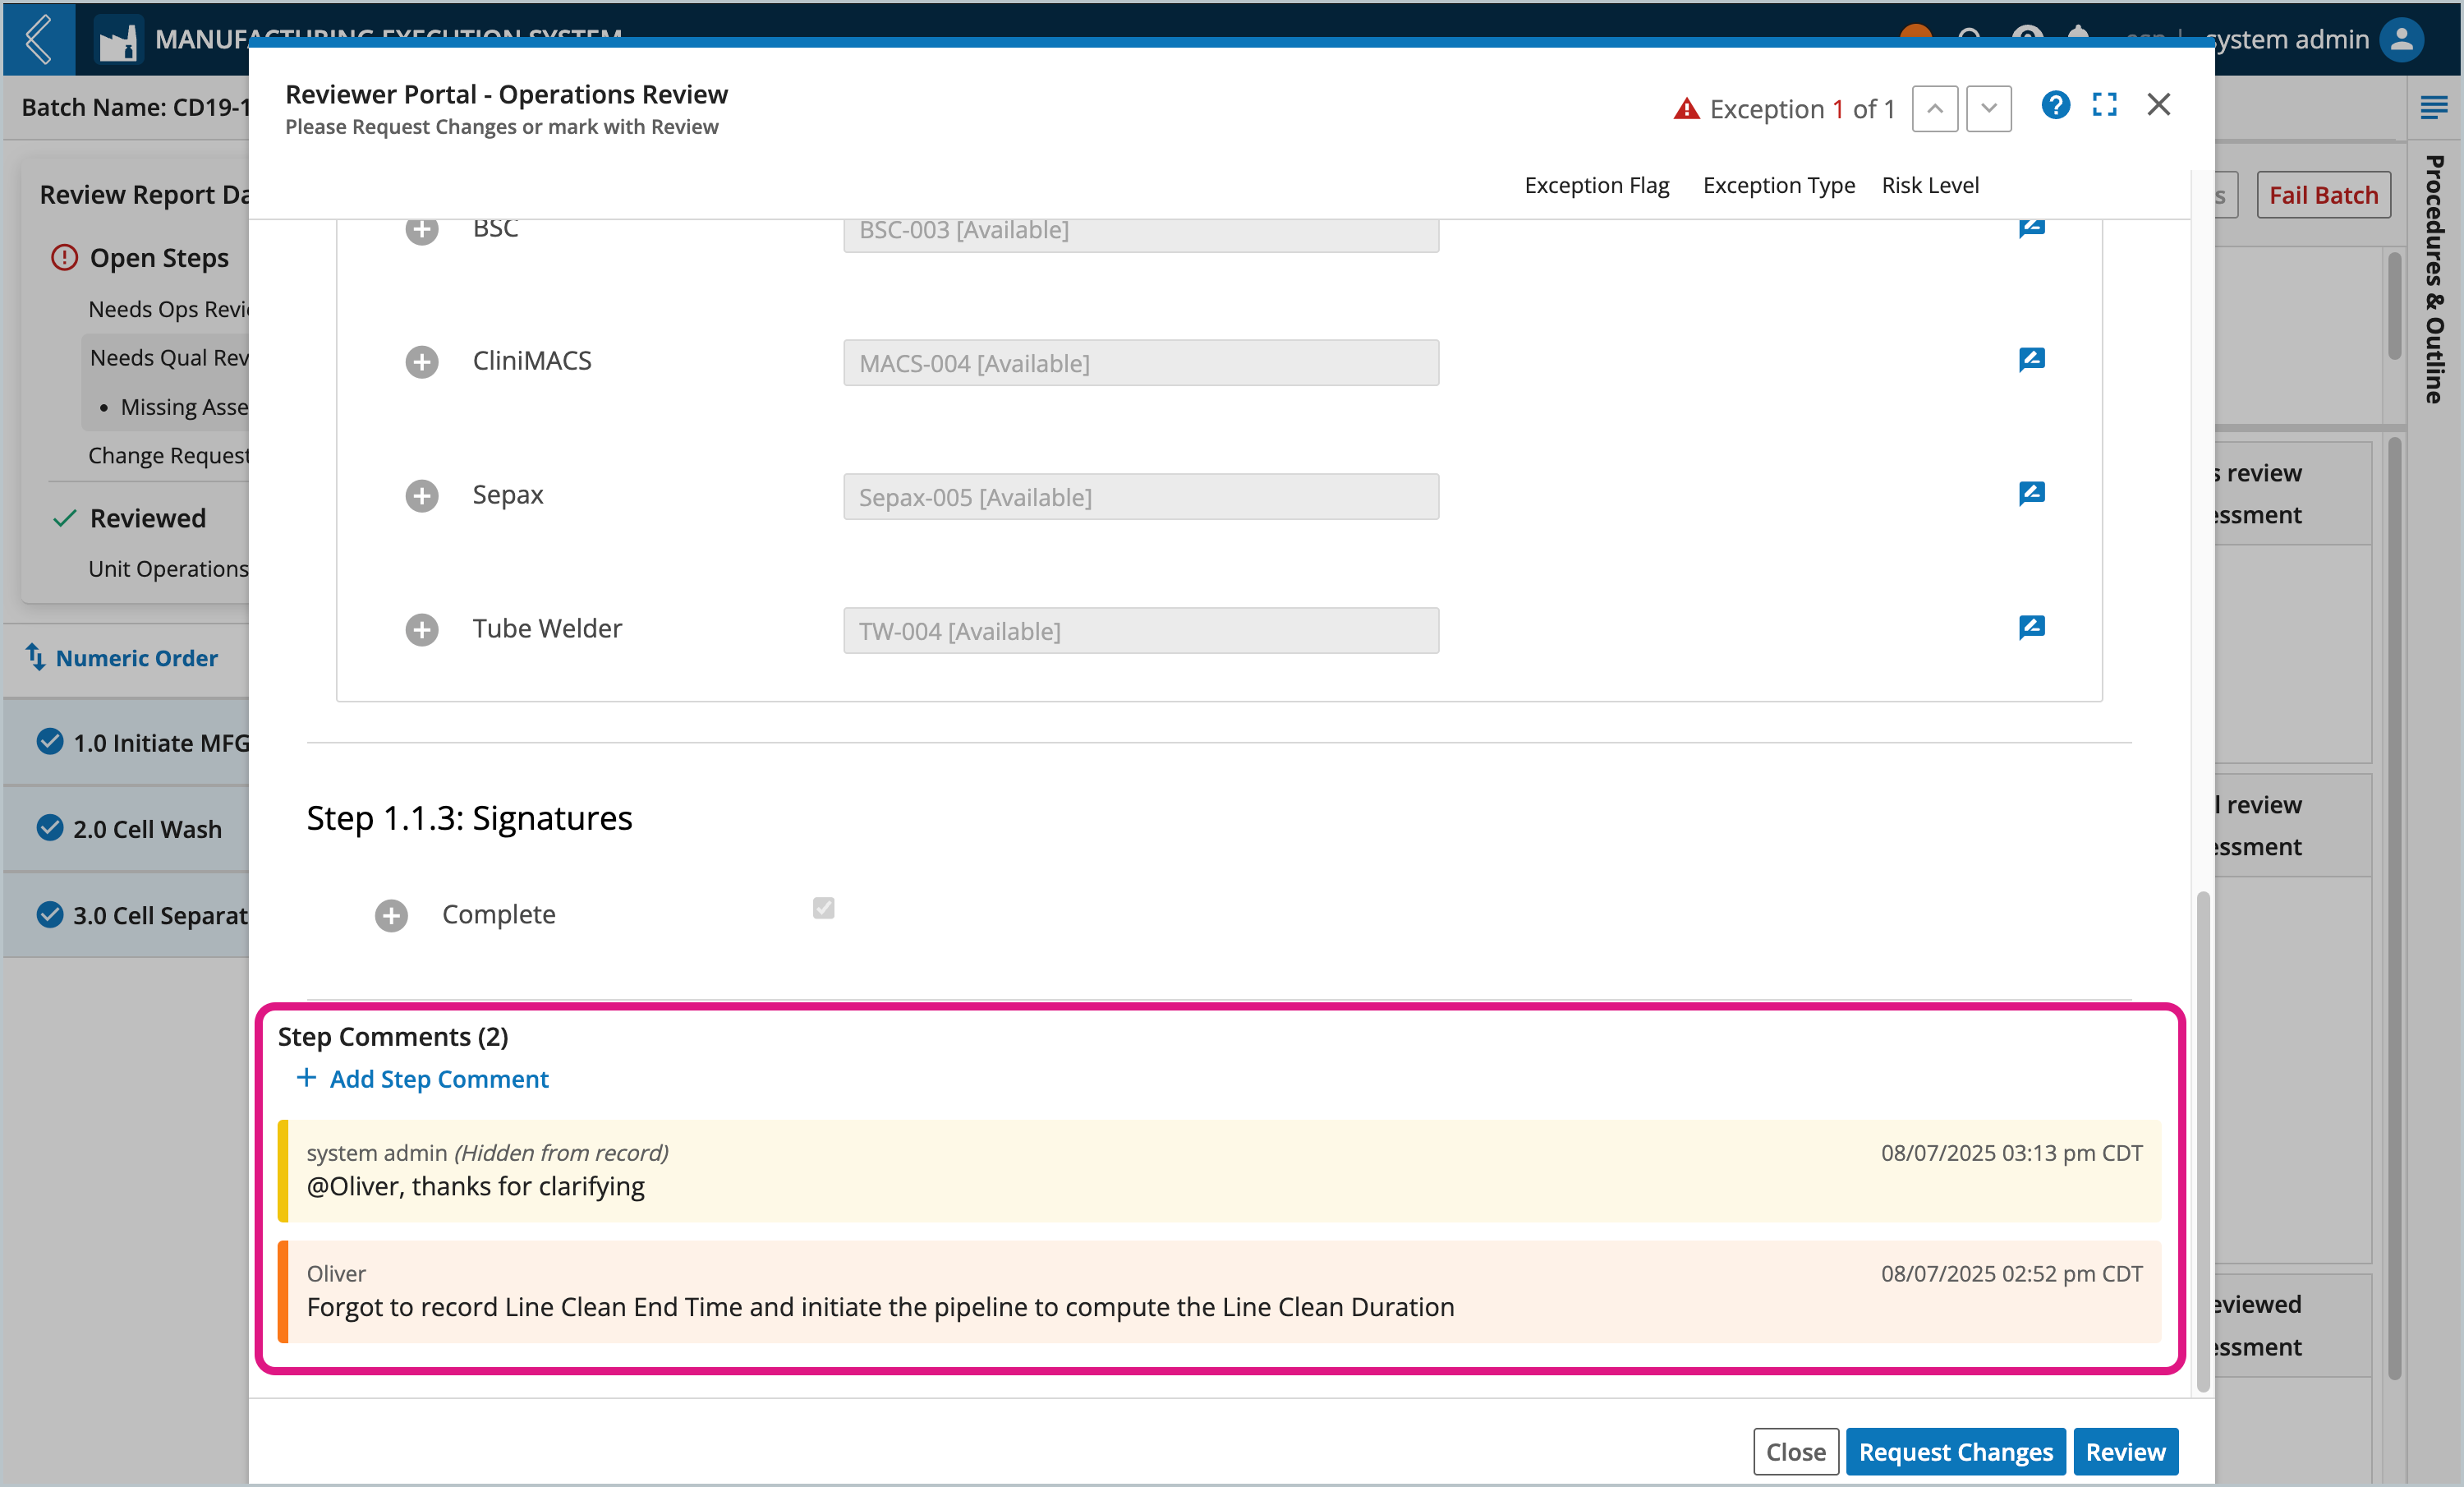Viewport: 2464px width, 1487px height.
Task: Select Change Requested item
Action: click(168, 455)
